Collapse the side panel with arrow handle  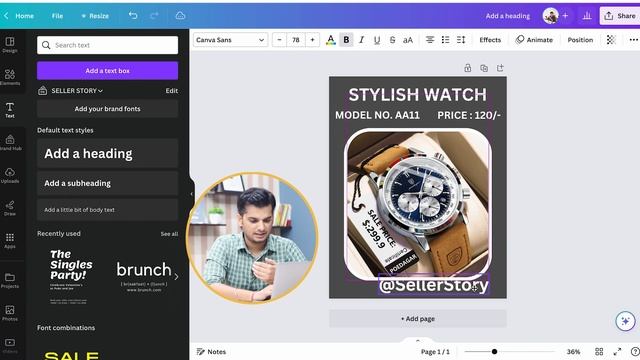191,194
